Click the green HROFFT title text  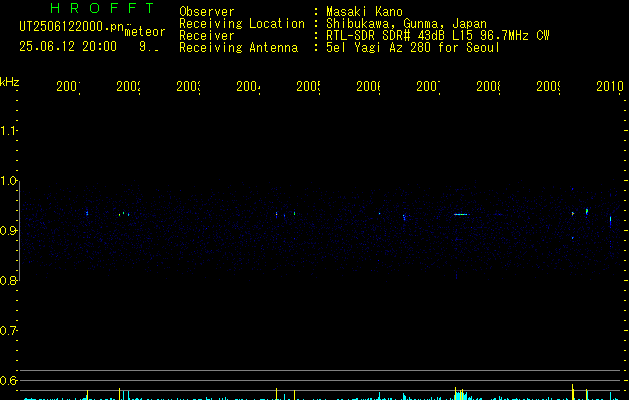coord(103,8)
